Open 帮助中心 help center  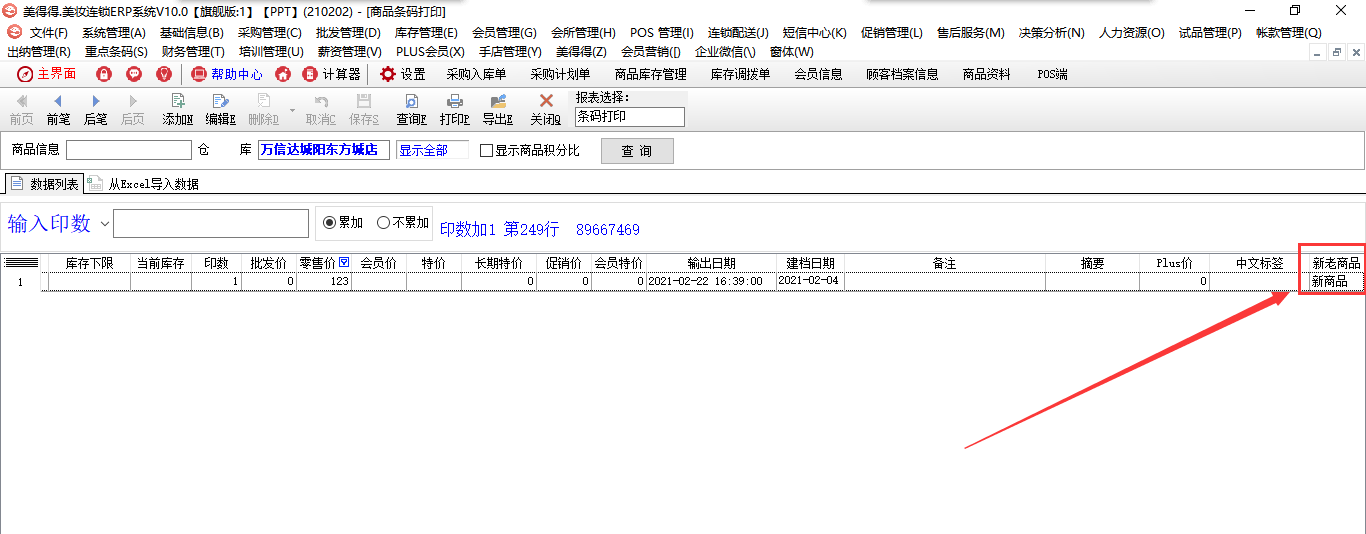click(x=227, y=74)
